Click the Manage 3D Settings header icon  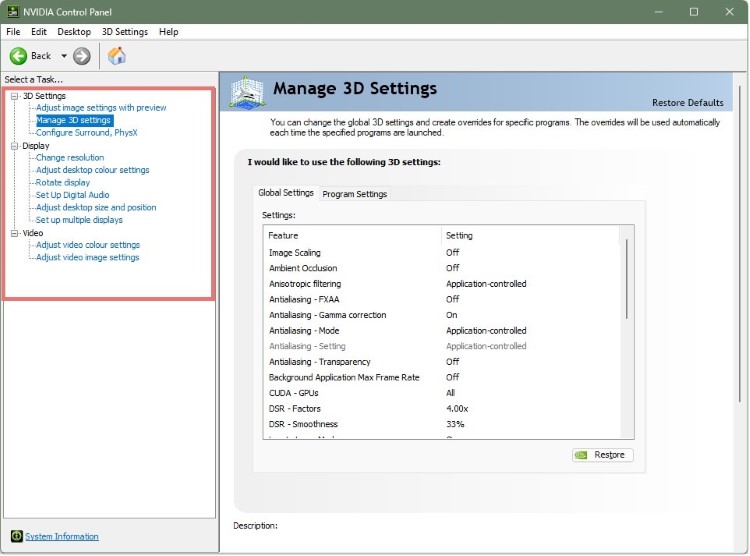click(x=246, y=91)
